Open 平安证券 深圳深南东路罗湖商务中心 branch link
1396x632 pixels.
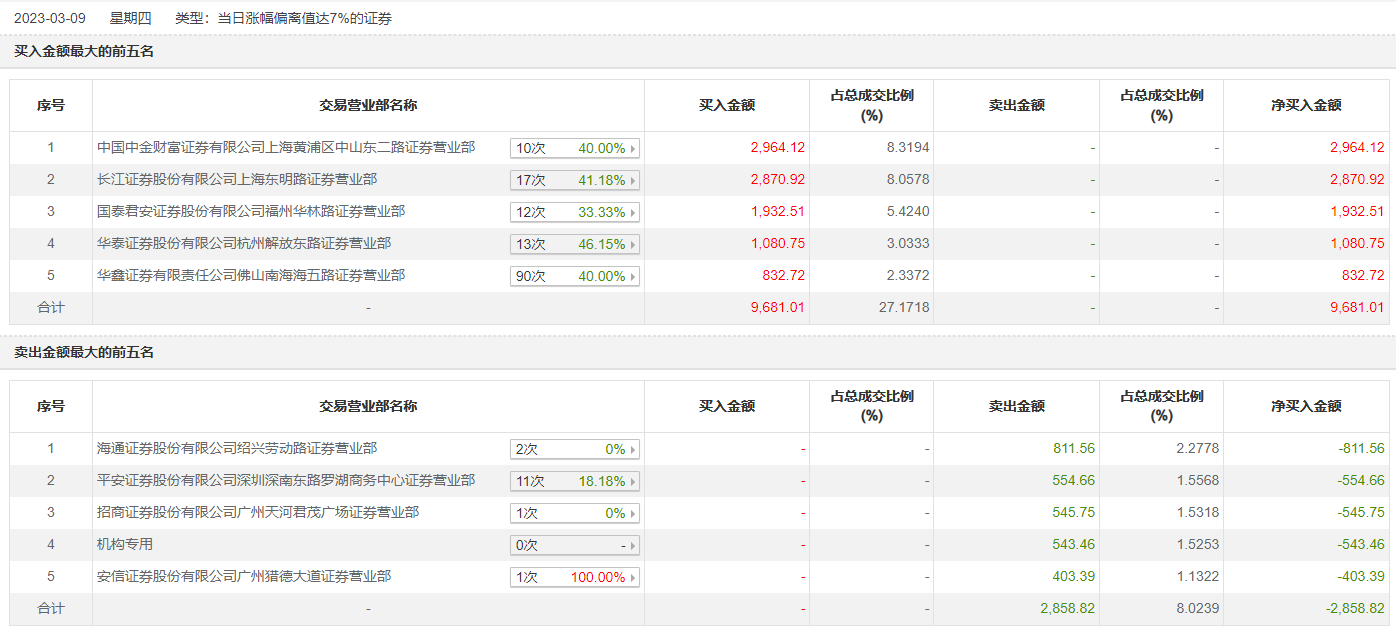click(286, 481)
